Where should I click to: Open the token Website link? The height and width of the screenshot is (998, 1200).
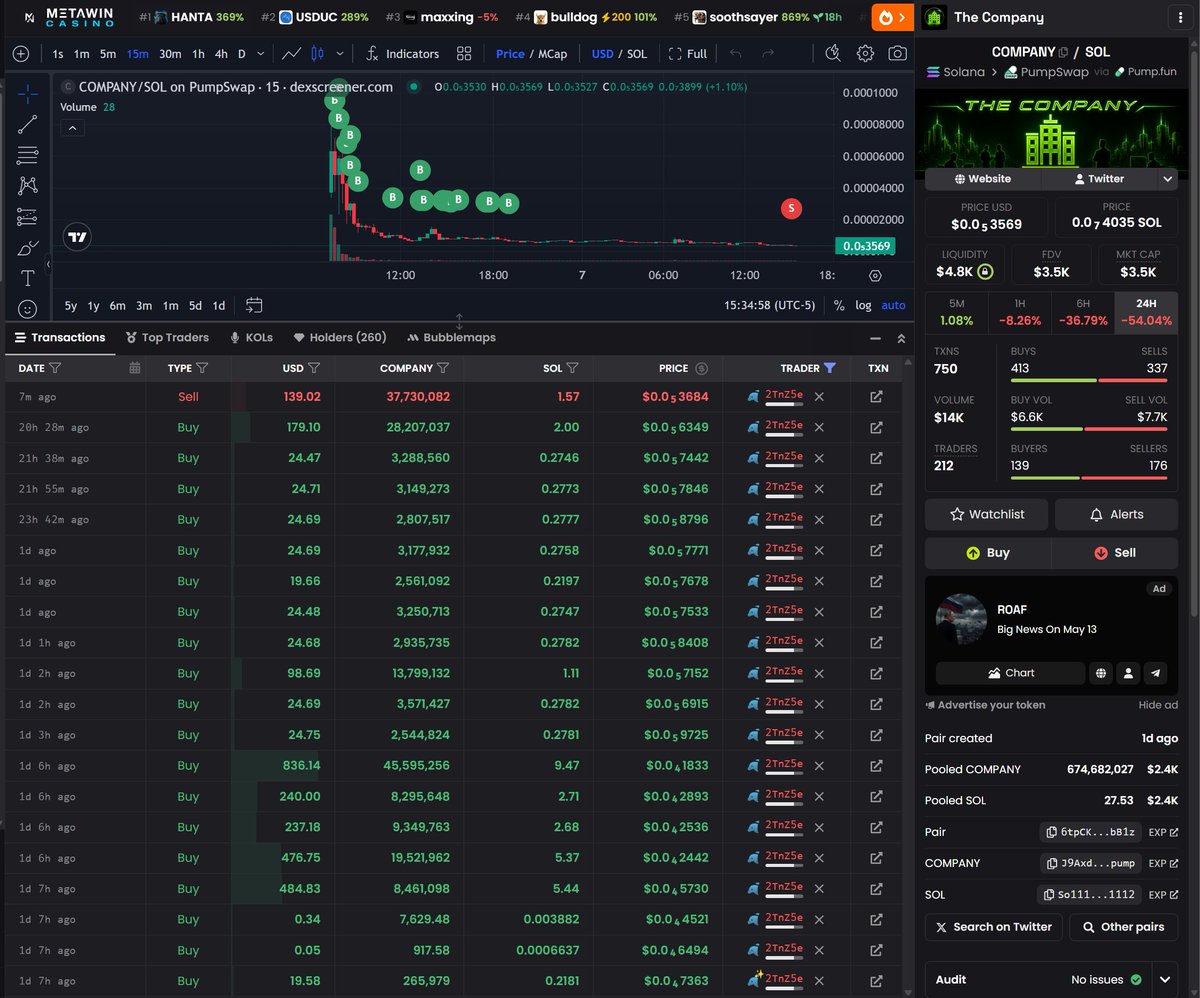click(983, 179)
